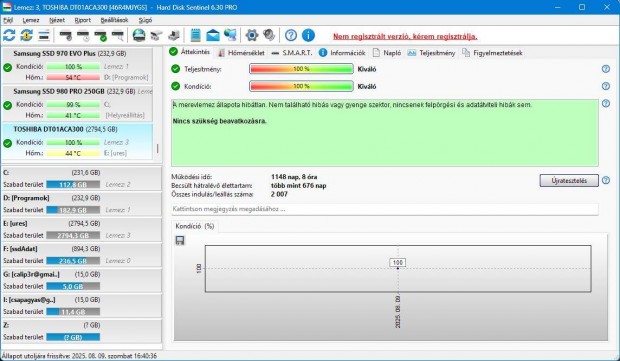Switch to the Hőmérséklet tab
The image size is (620, 361).
(x=241, y=53)
